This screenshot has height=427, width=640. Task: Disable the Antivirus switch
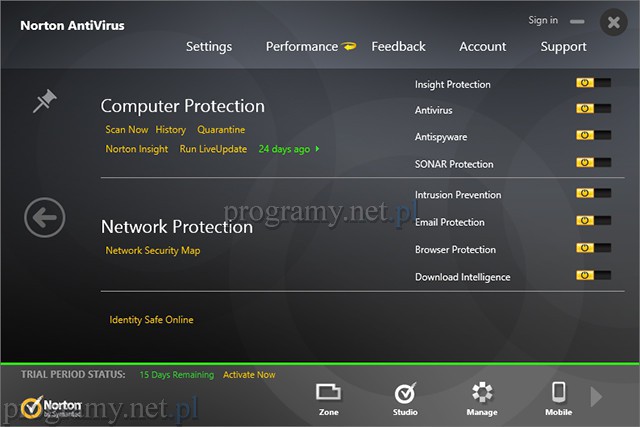pyautogui.click(x=593, y=109)
